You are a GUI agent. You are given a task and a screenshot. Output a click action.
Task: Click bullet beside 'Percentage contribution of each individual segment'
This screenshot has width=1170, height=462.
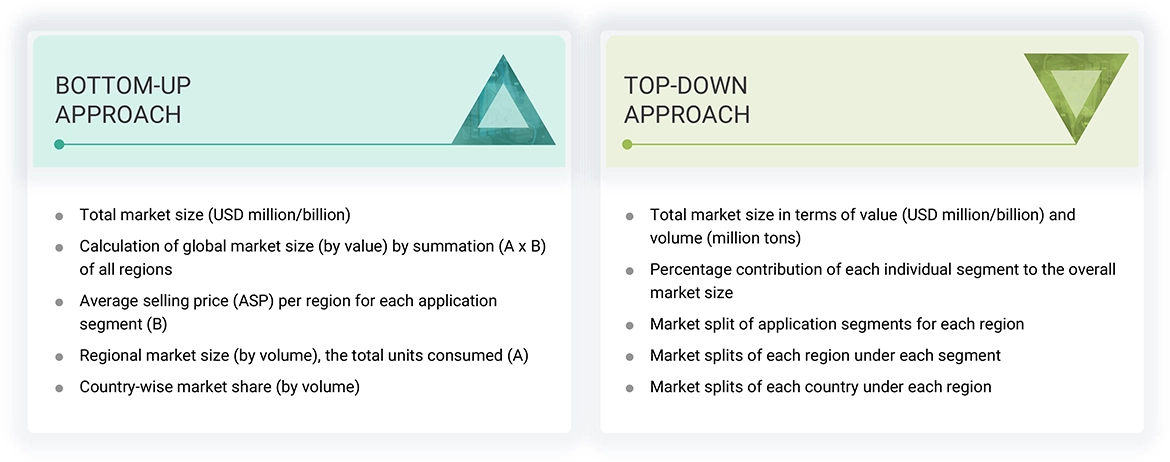tap(629, 271)
